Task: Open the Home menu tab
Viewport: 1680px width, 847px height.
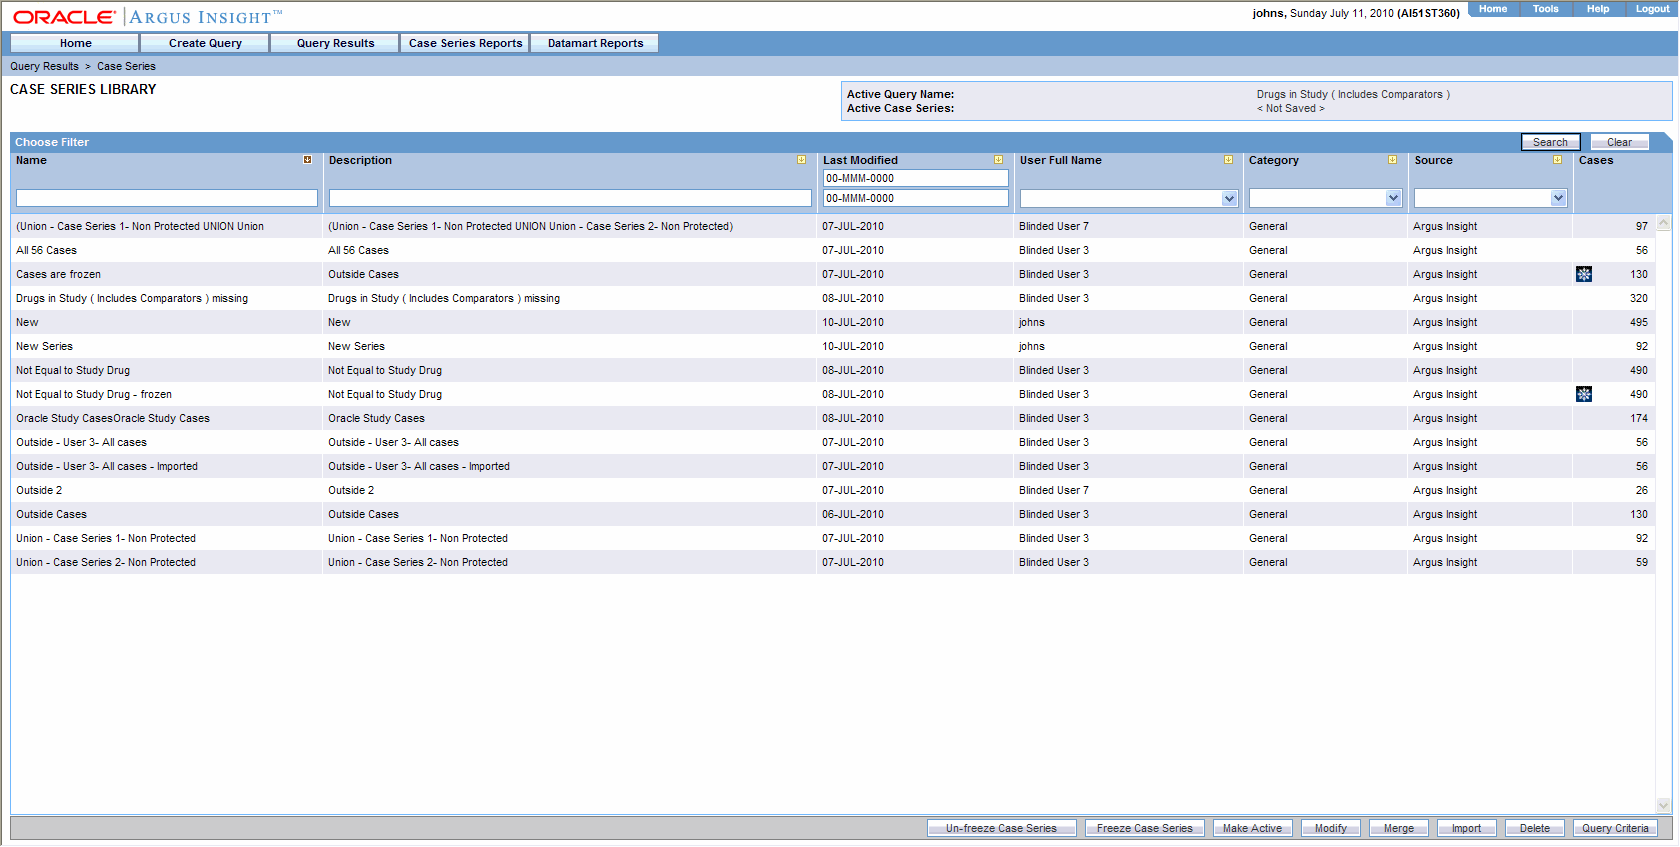Action: pos(75,43)
